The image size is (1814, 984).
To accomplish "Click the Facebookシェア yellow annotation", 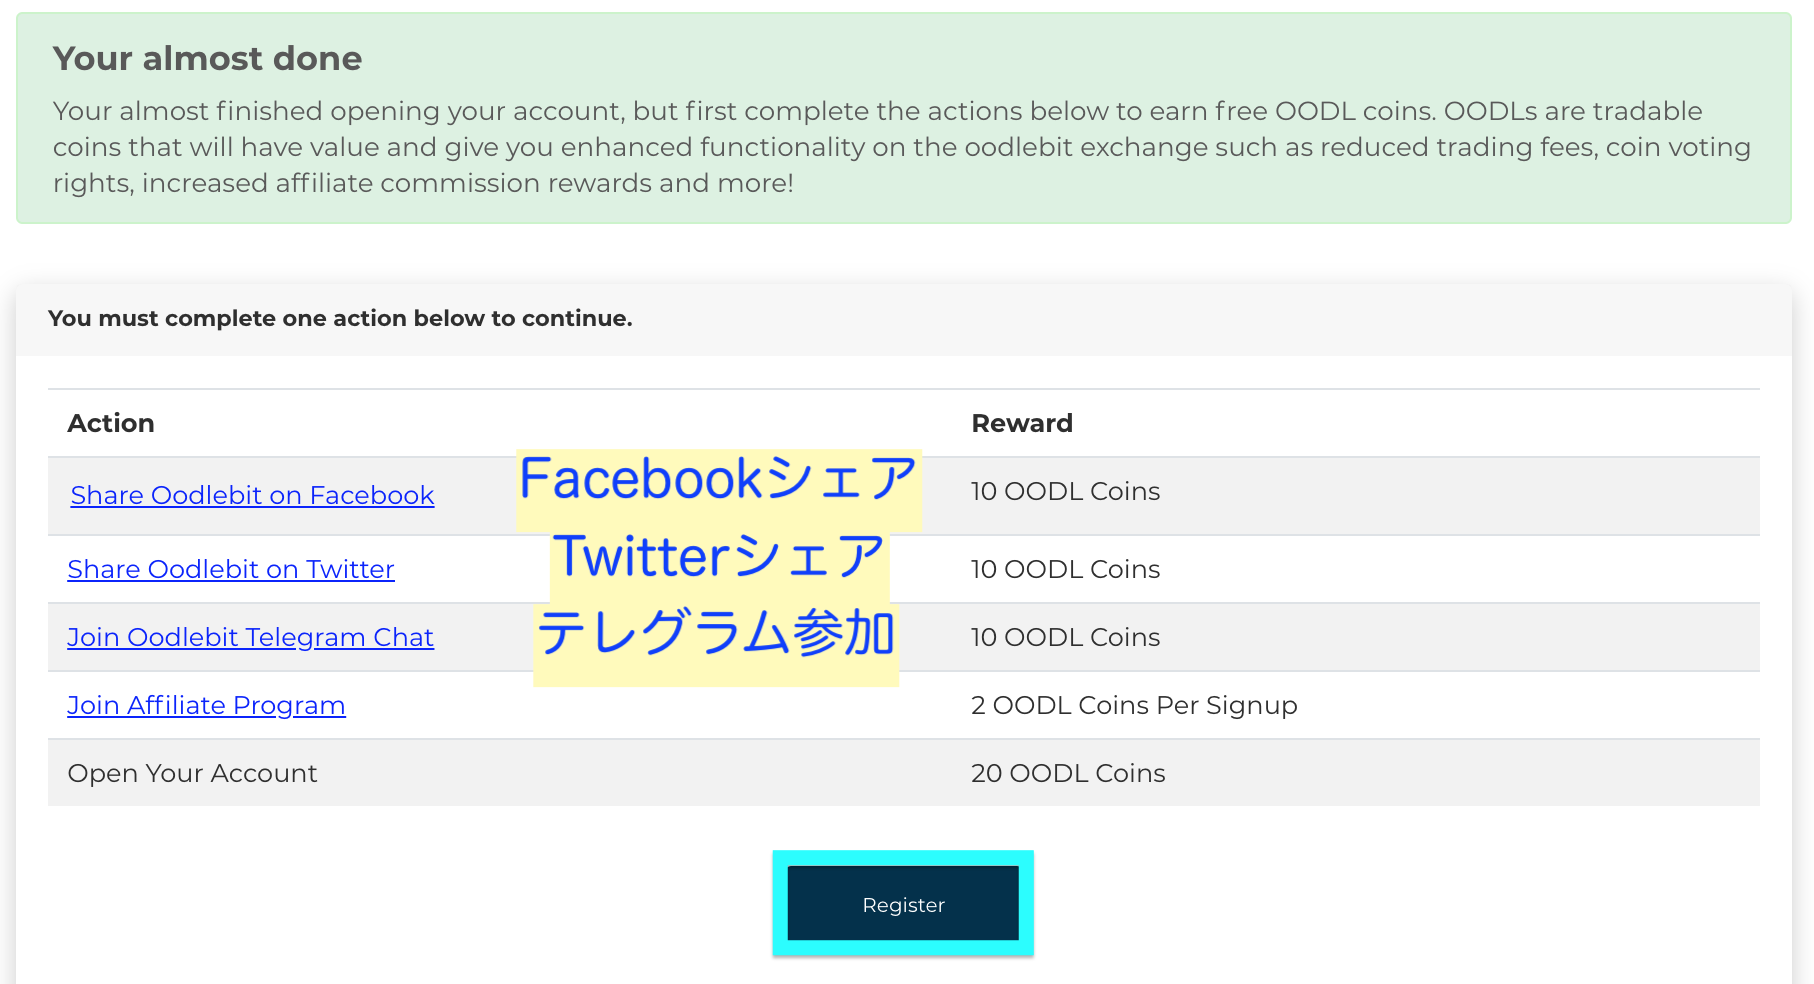I will (718, 480).
